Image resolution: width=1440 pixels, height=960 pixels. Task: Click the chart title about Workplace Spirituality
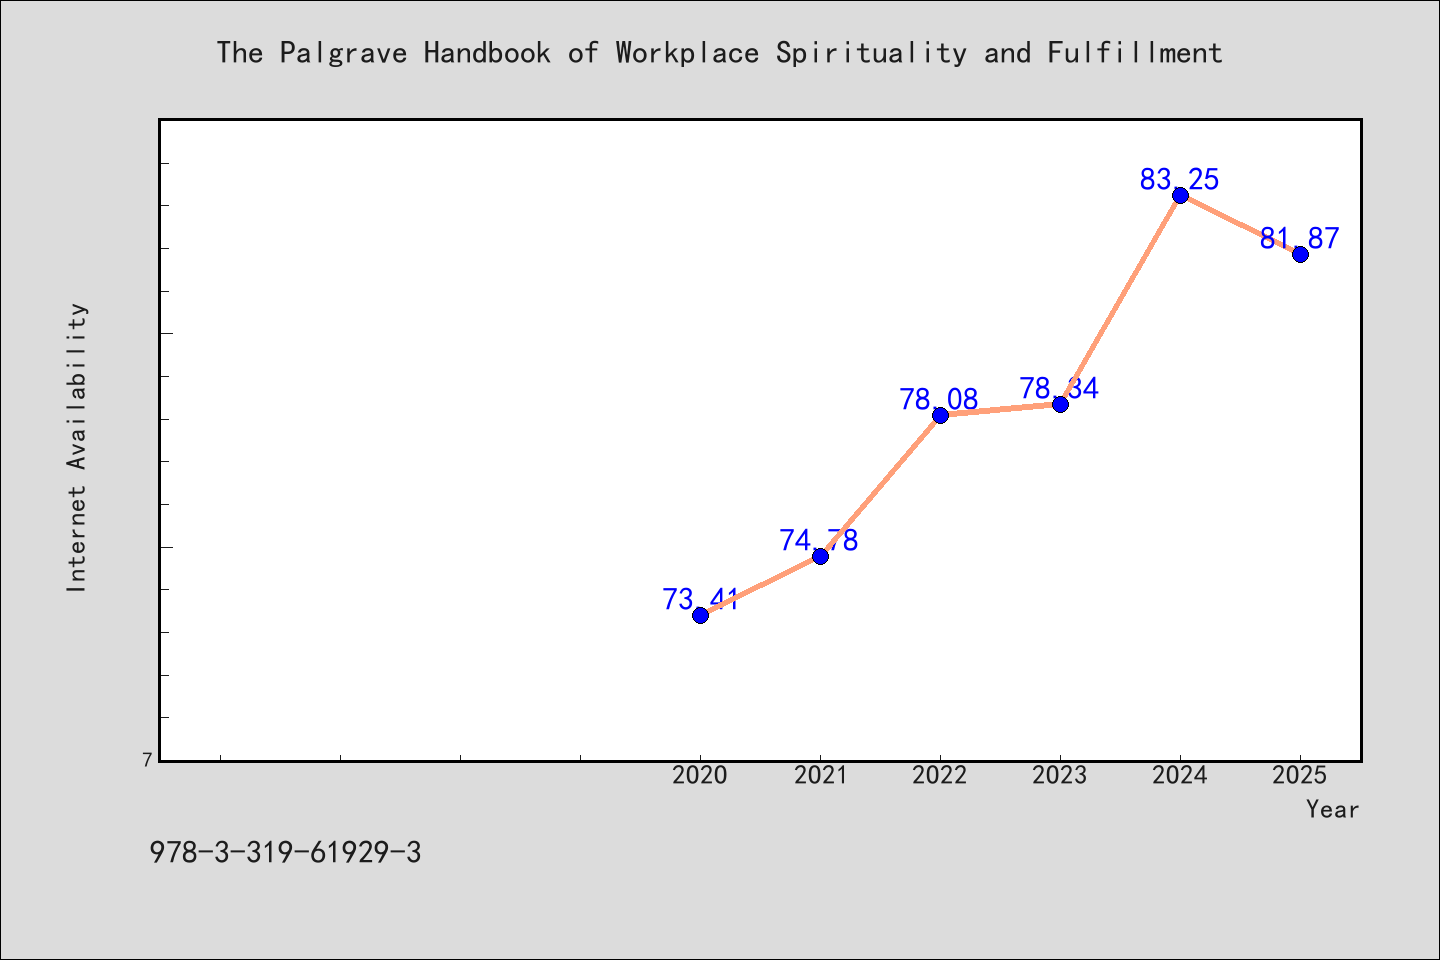(720, 53)
